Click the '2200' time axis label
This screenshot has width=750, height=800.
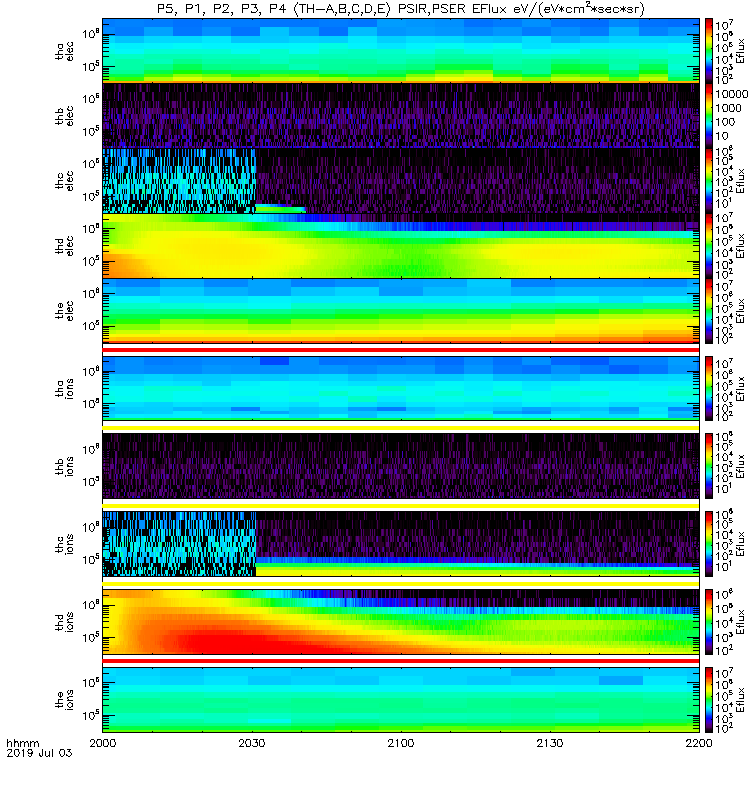pos(698,743)
